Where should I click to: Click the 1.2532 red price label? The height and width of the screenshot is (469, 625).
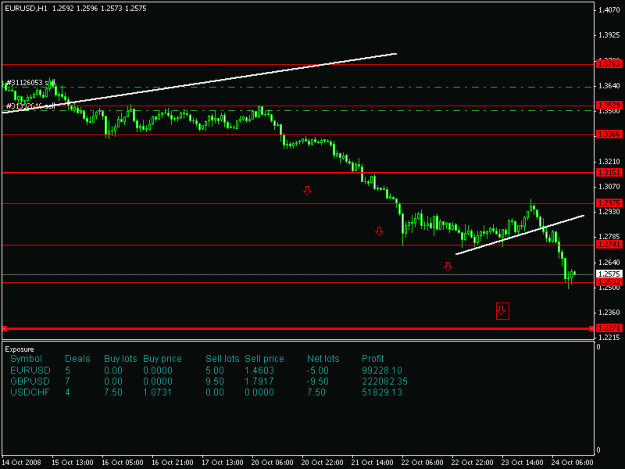point(609,282)
